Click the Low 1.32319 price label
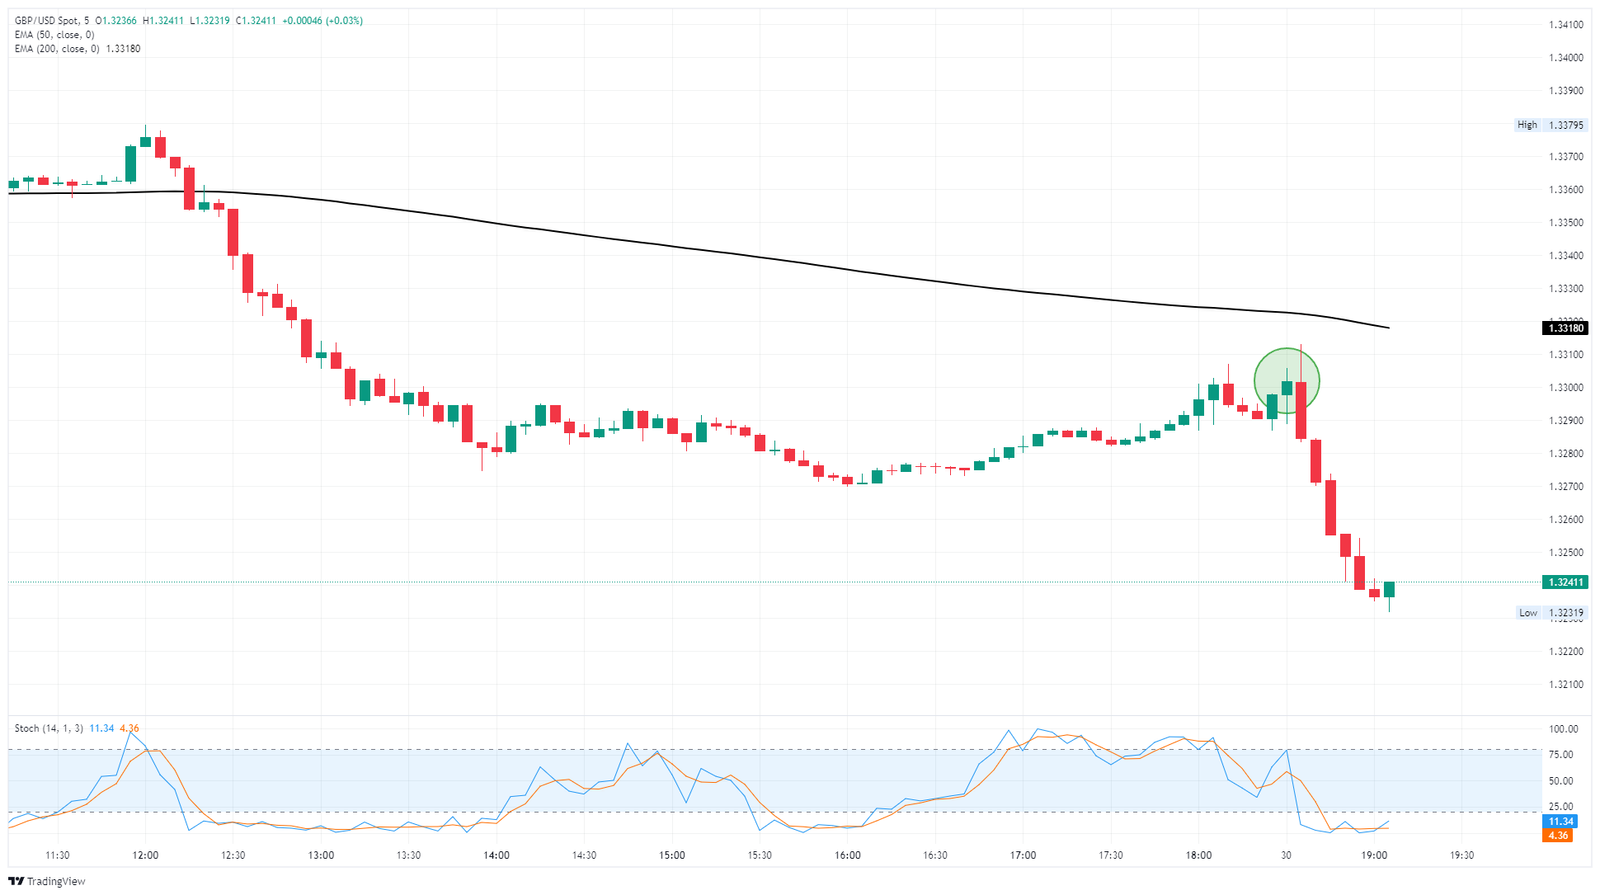Image resolution: width=1600 pixels, height=896 pixels. [x=1550, y=613]
